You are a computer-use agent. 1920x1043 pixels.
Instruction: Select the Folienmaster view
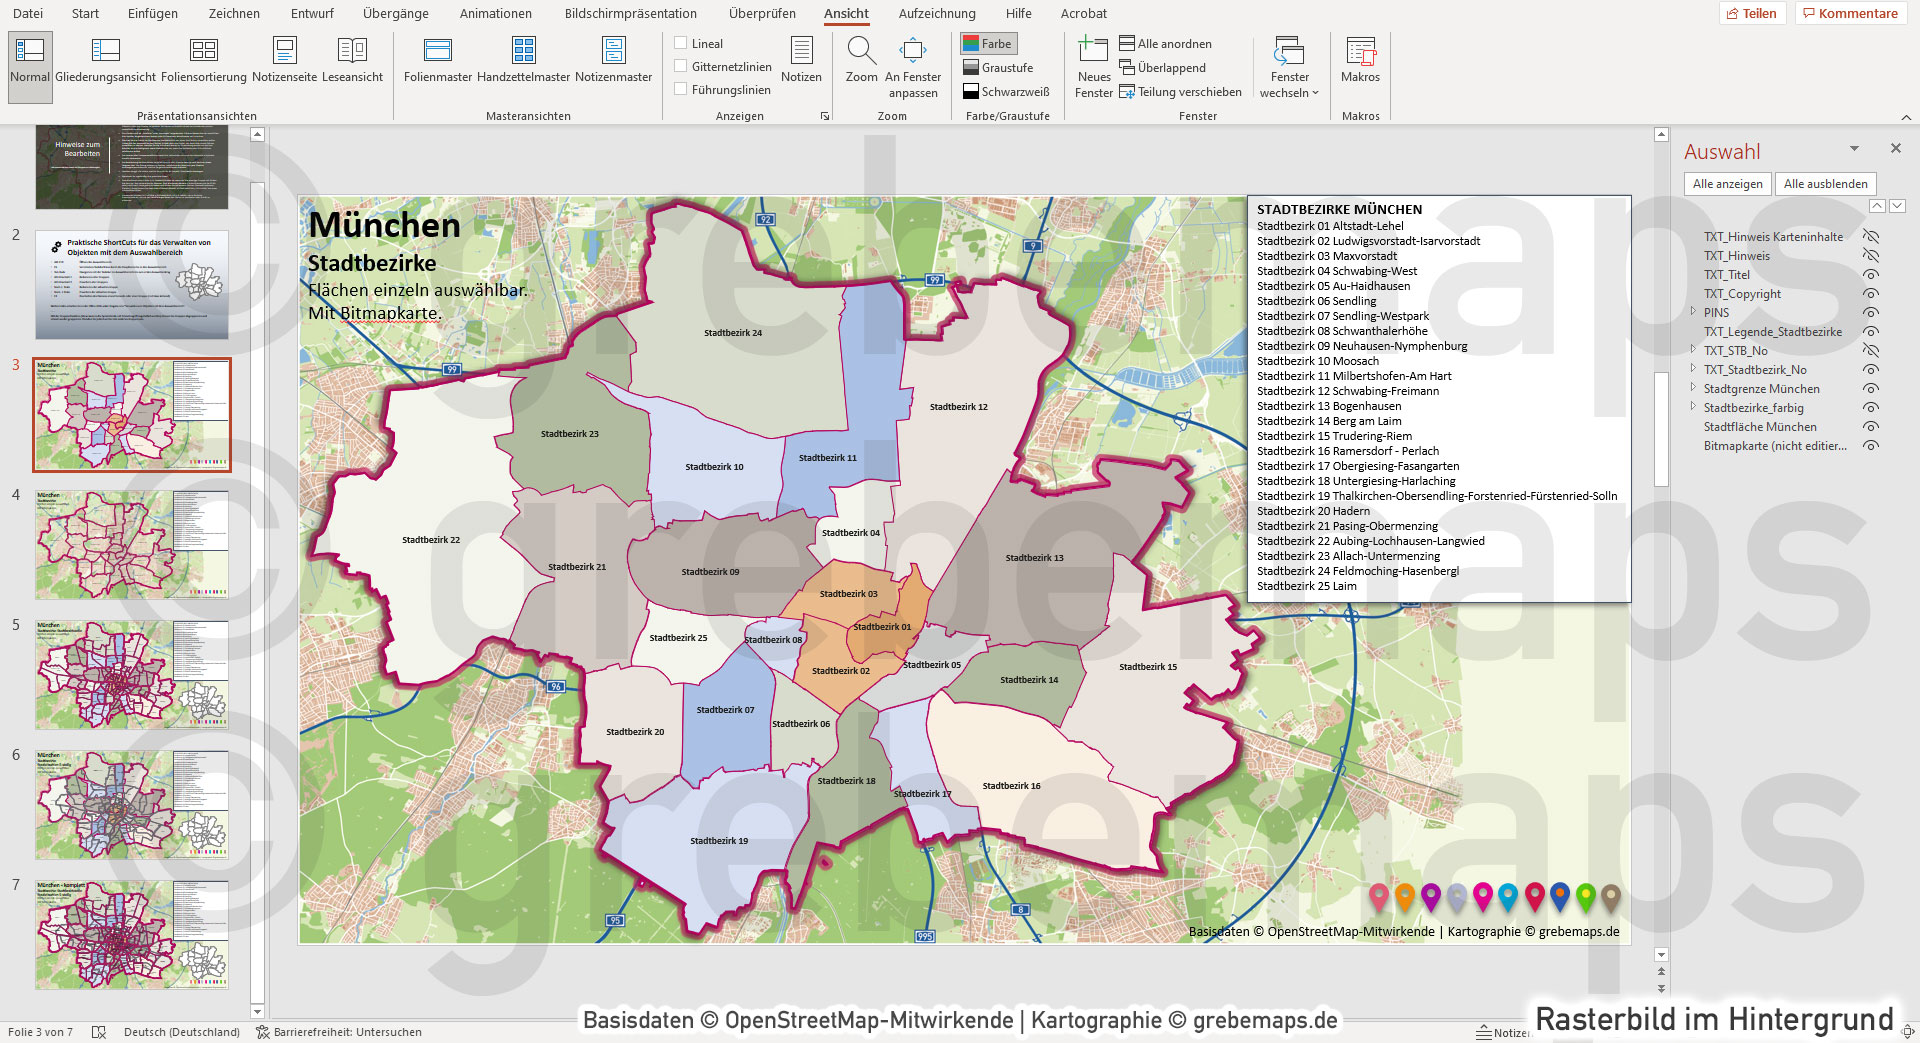437,60
